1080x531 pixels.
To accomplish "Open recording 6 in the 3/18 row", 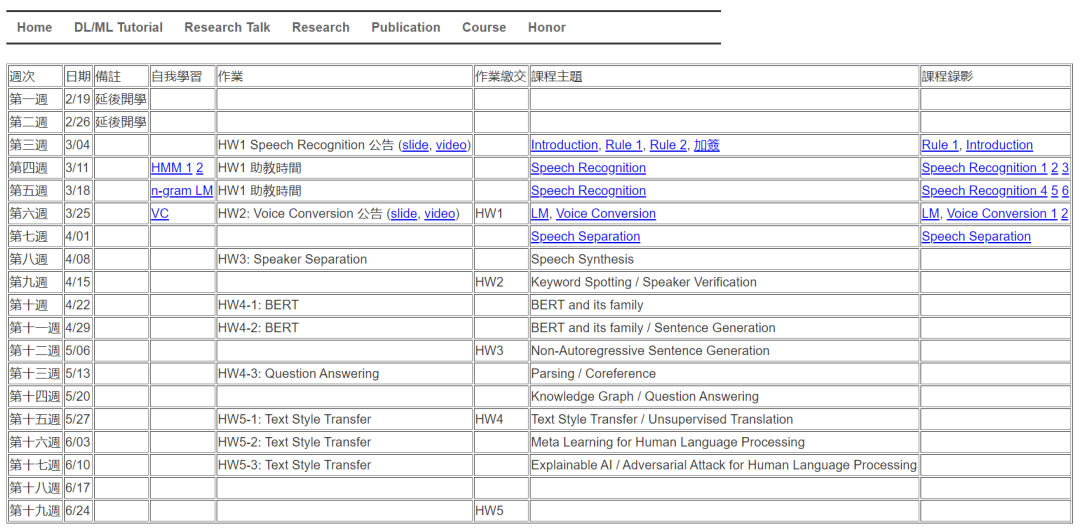I will (x=1065, y=191).
